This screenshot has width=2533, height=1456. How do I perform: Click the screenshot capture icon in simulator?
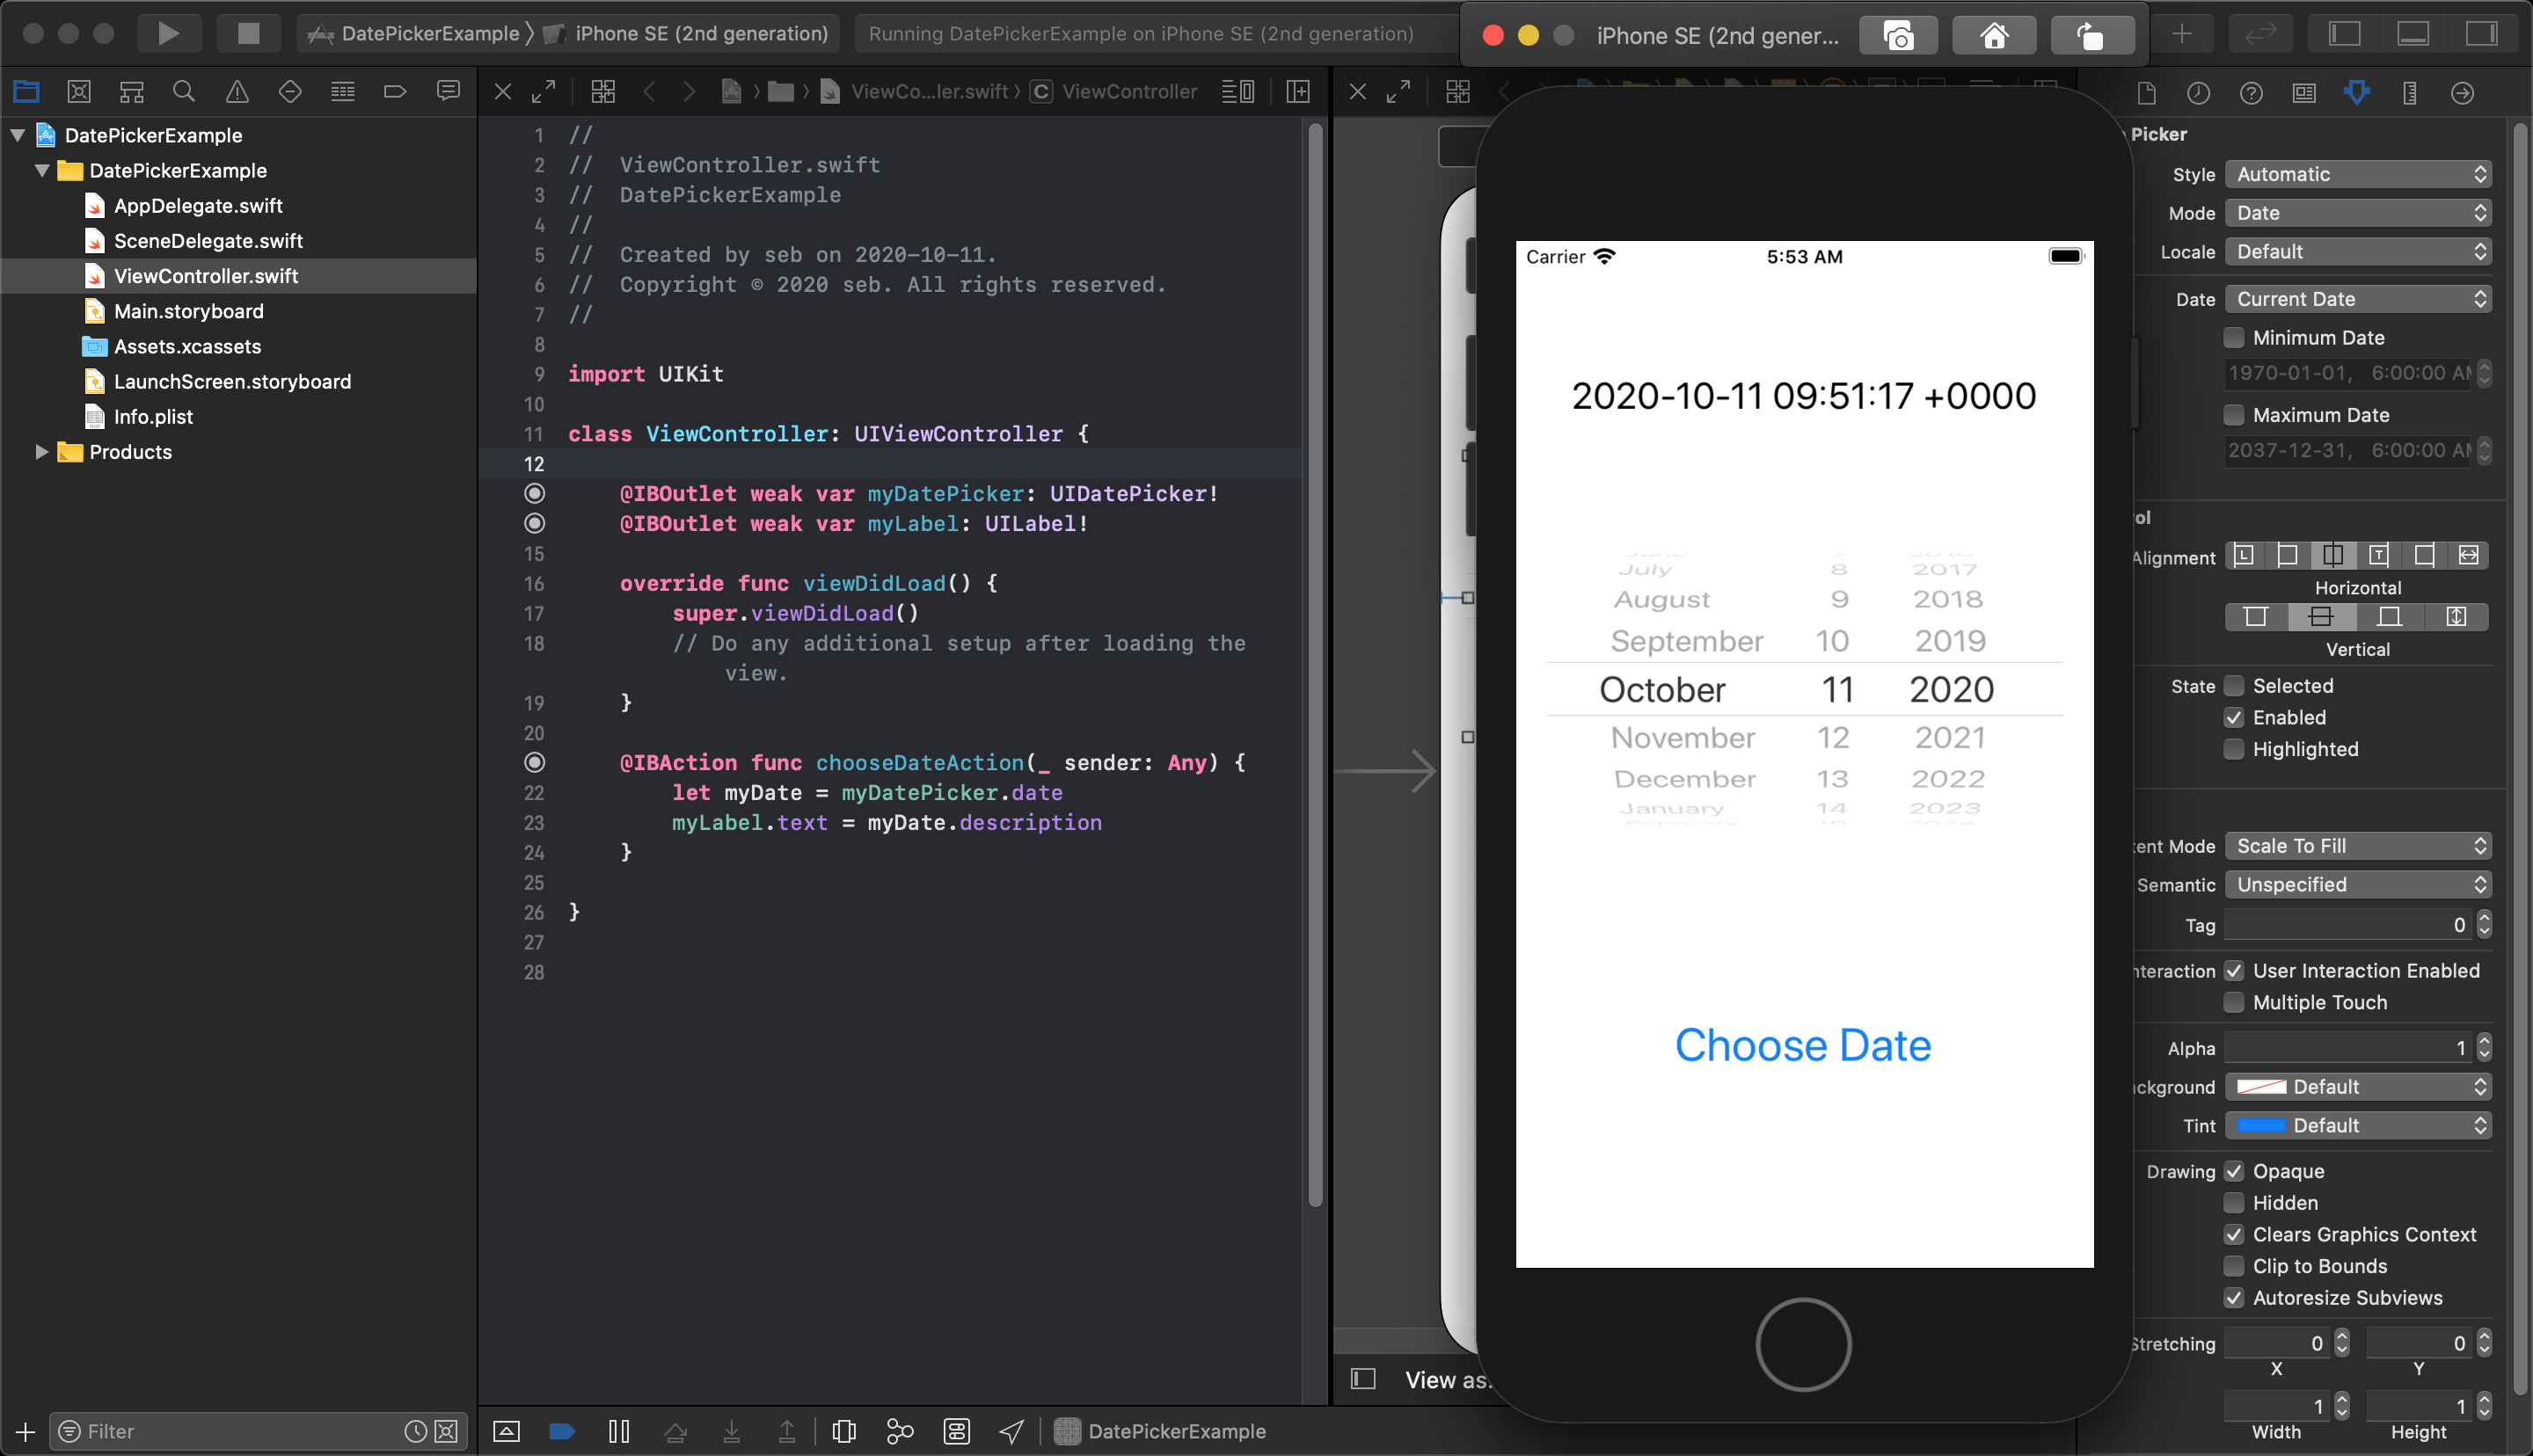click(x=1900, y=35)
